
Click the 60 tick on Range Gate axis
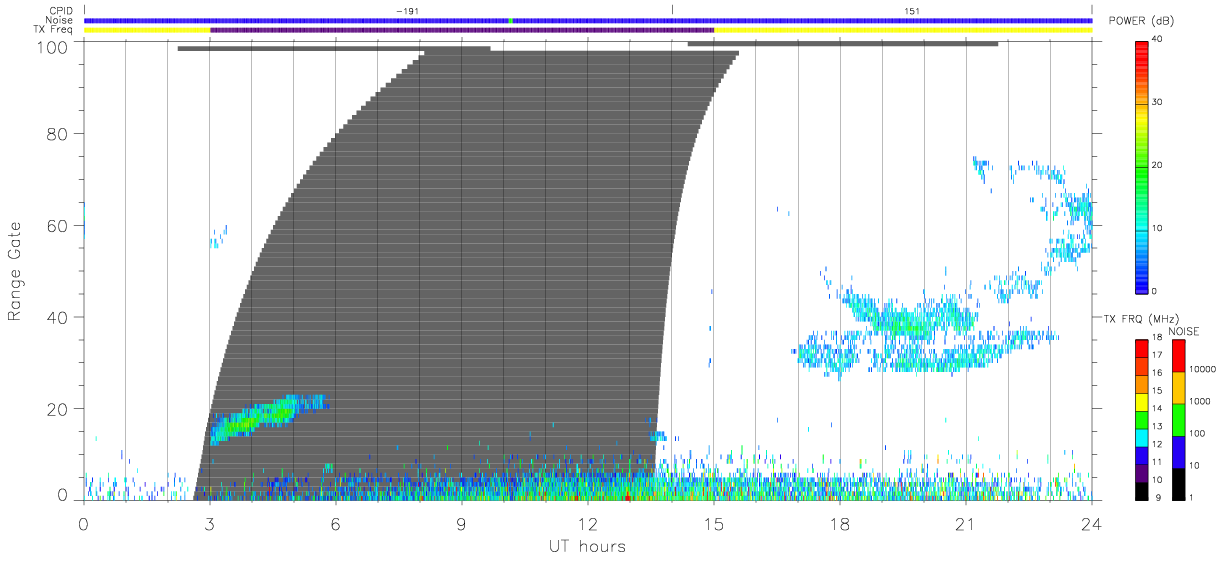click(56, 225)
